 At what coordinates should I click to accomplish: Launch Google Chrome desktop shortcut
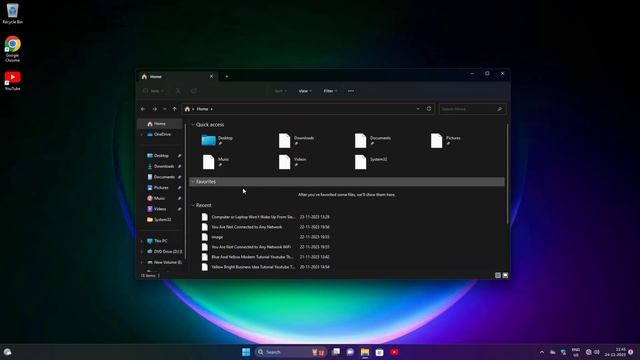12,49
